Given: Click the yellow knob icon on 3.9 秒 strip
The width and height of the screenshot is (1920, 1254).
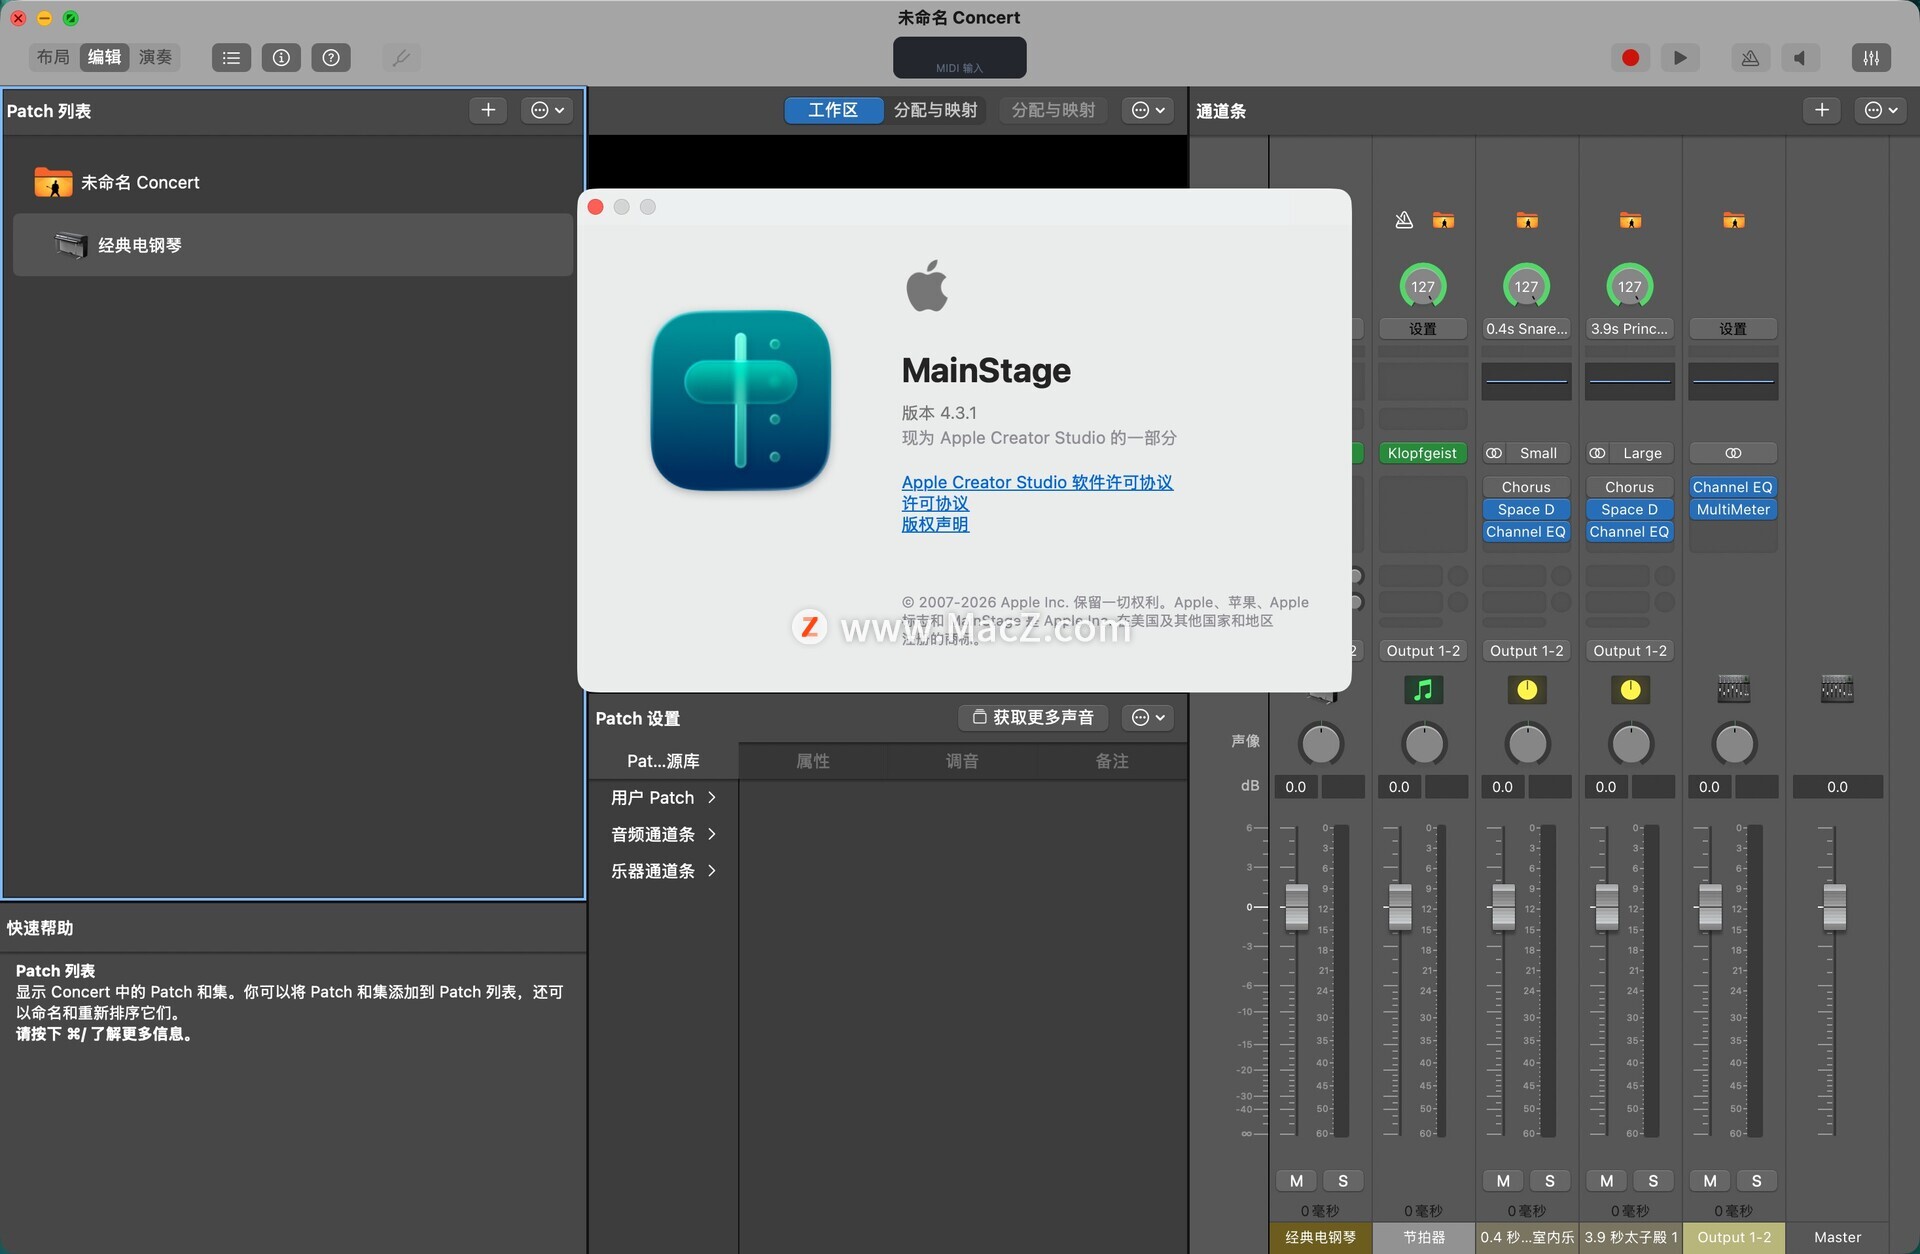Looking at the screenshot, I should click(x=1630, y=689).
